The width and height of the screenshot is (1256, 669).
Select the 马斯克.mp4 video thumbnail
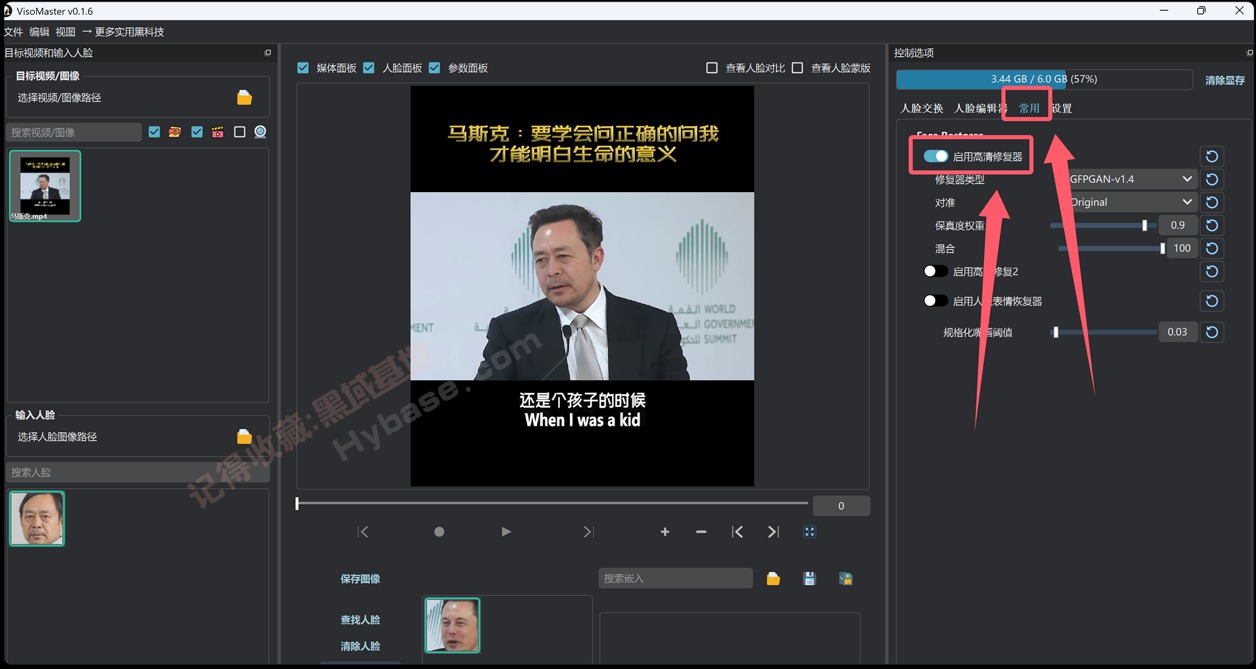(x=45, y=186)
